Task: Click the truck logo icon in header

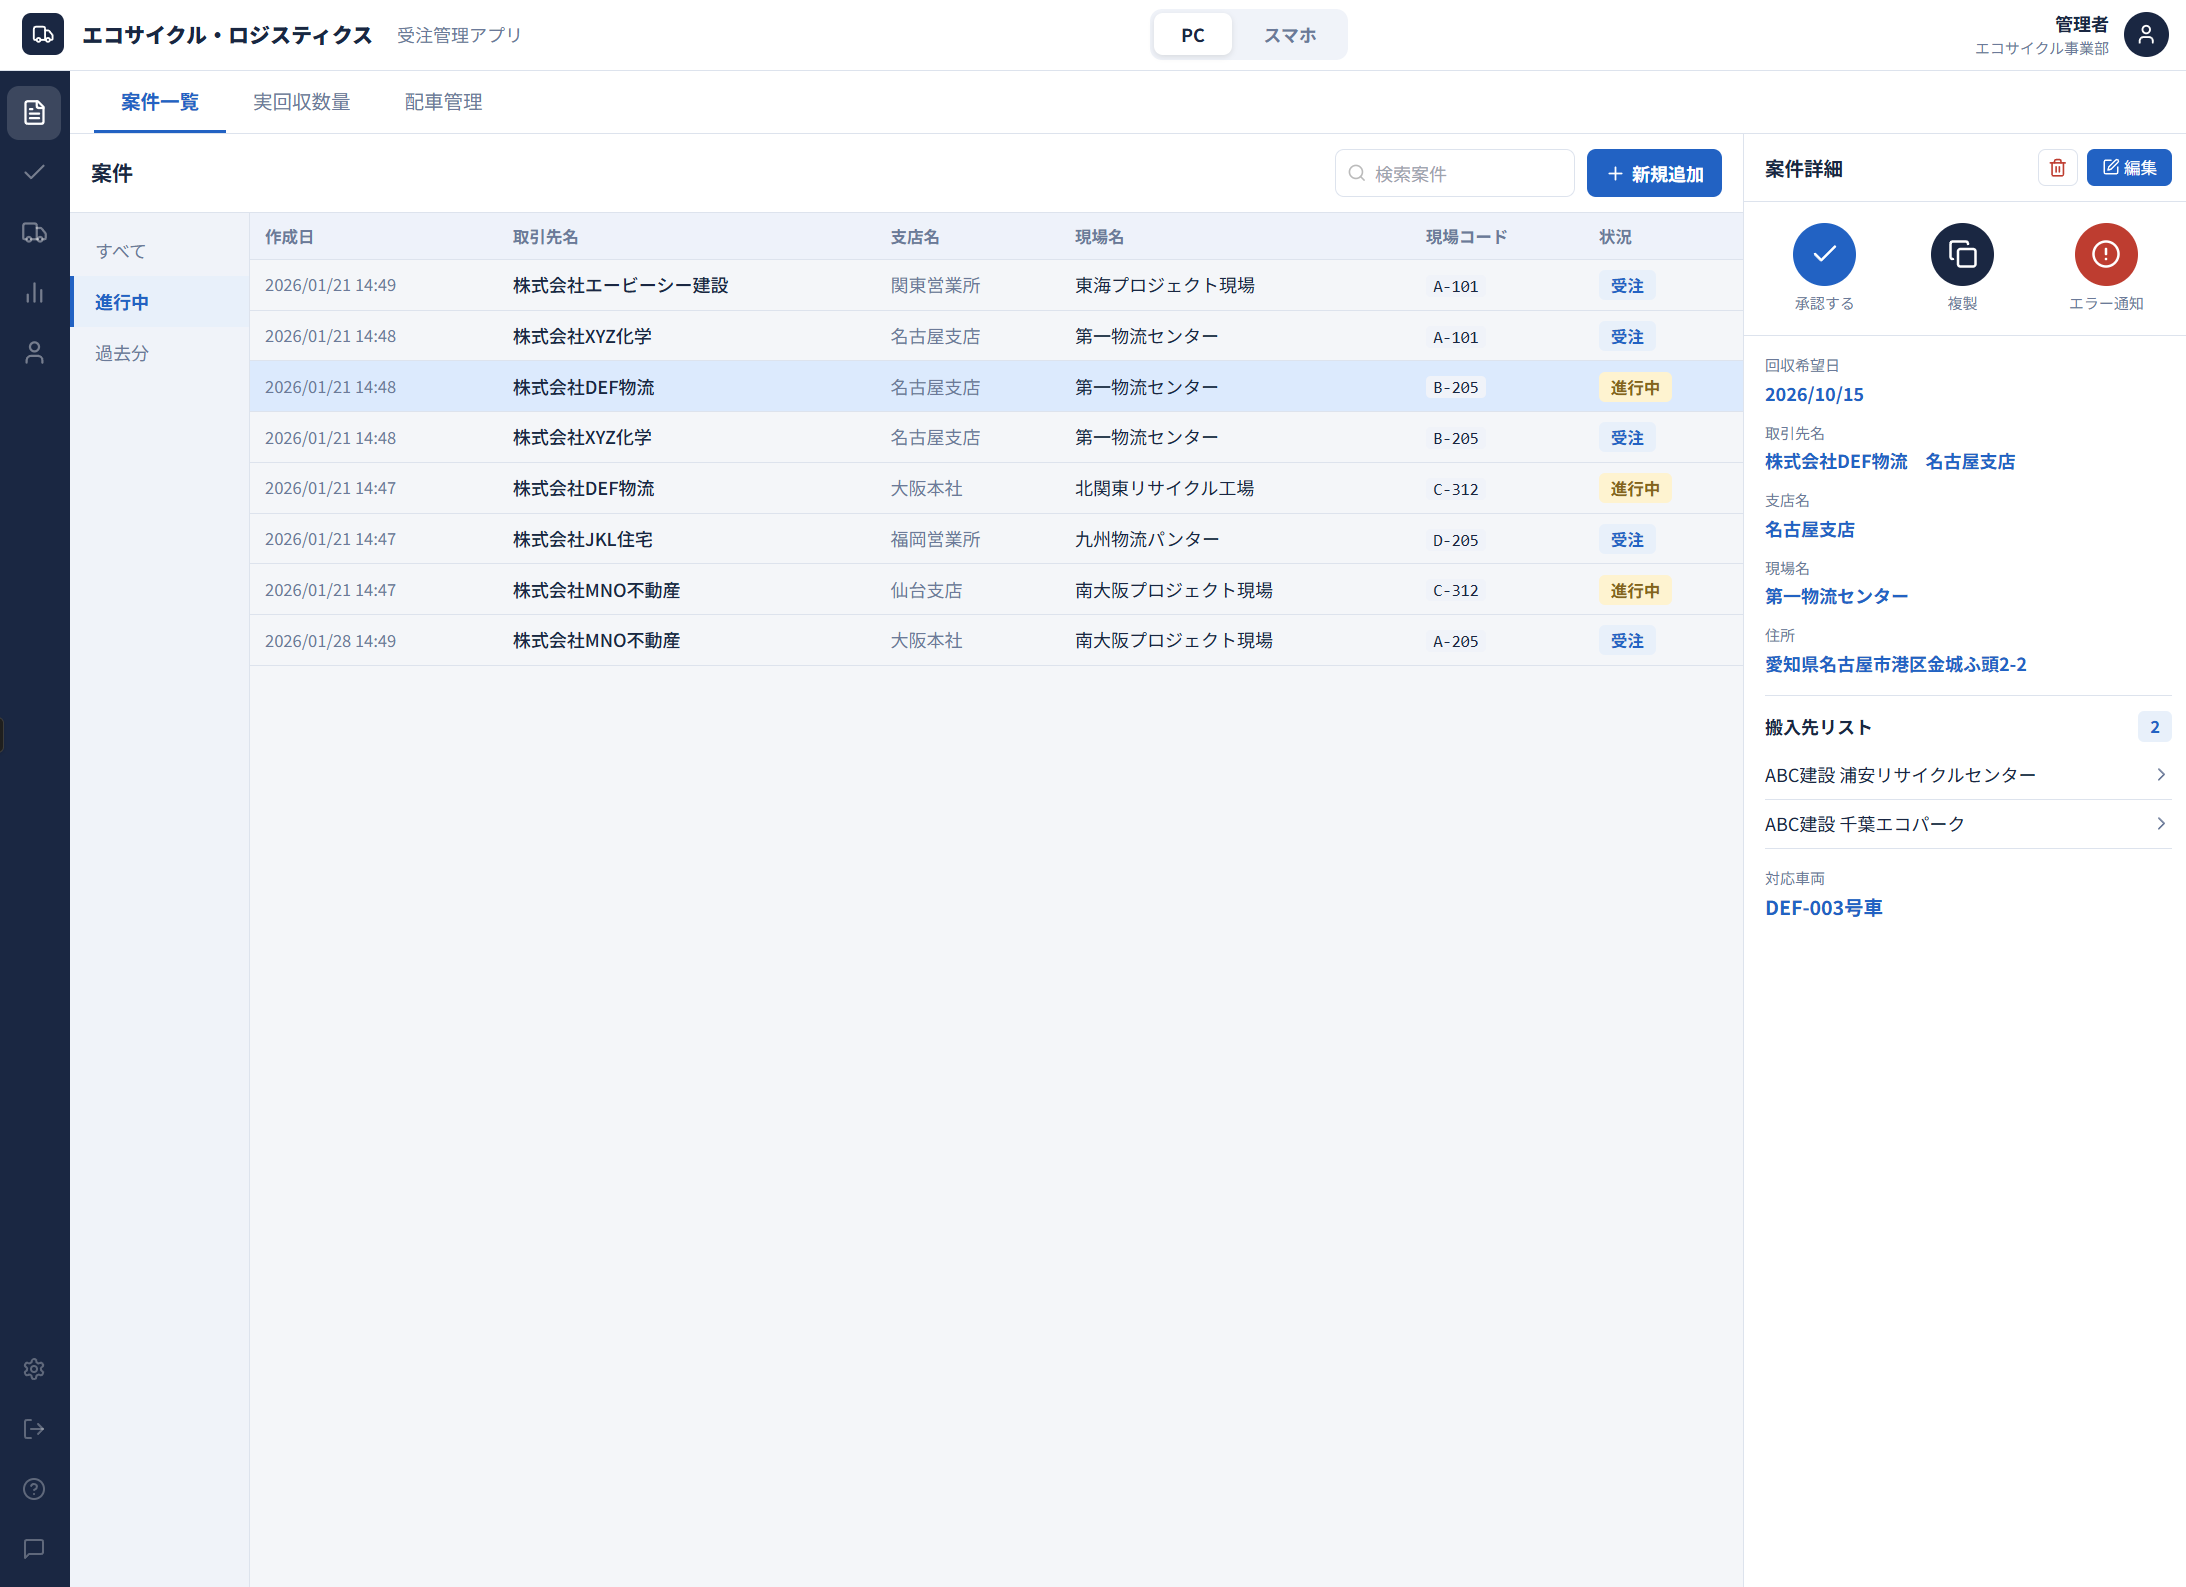Action: (43, 35)
